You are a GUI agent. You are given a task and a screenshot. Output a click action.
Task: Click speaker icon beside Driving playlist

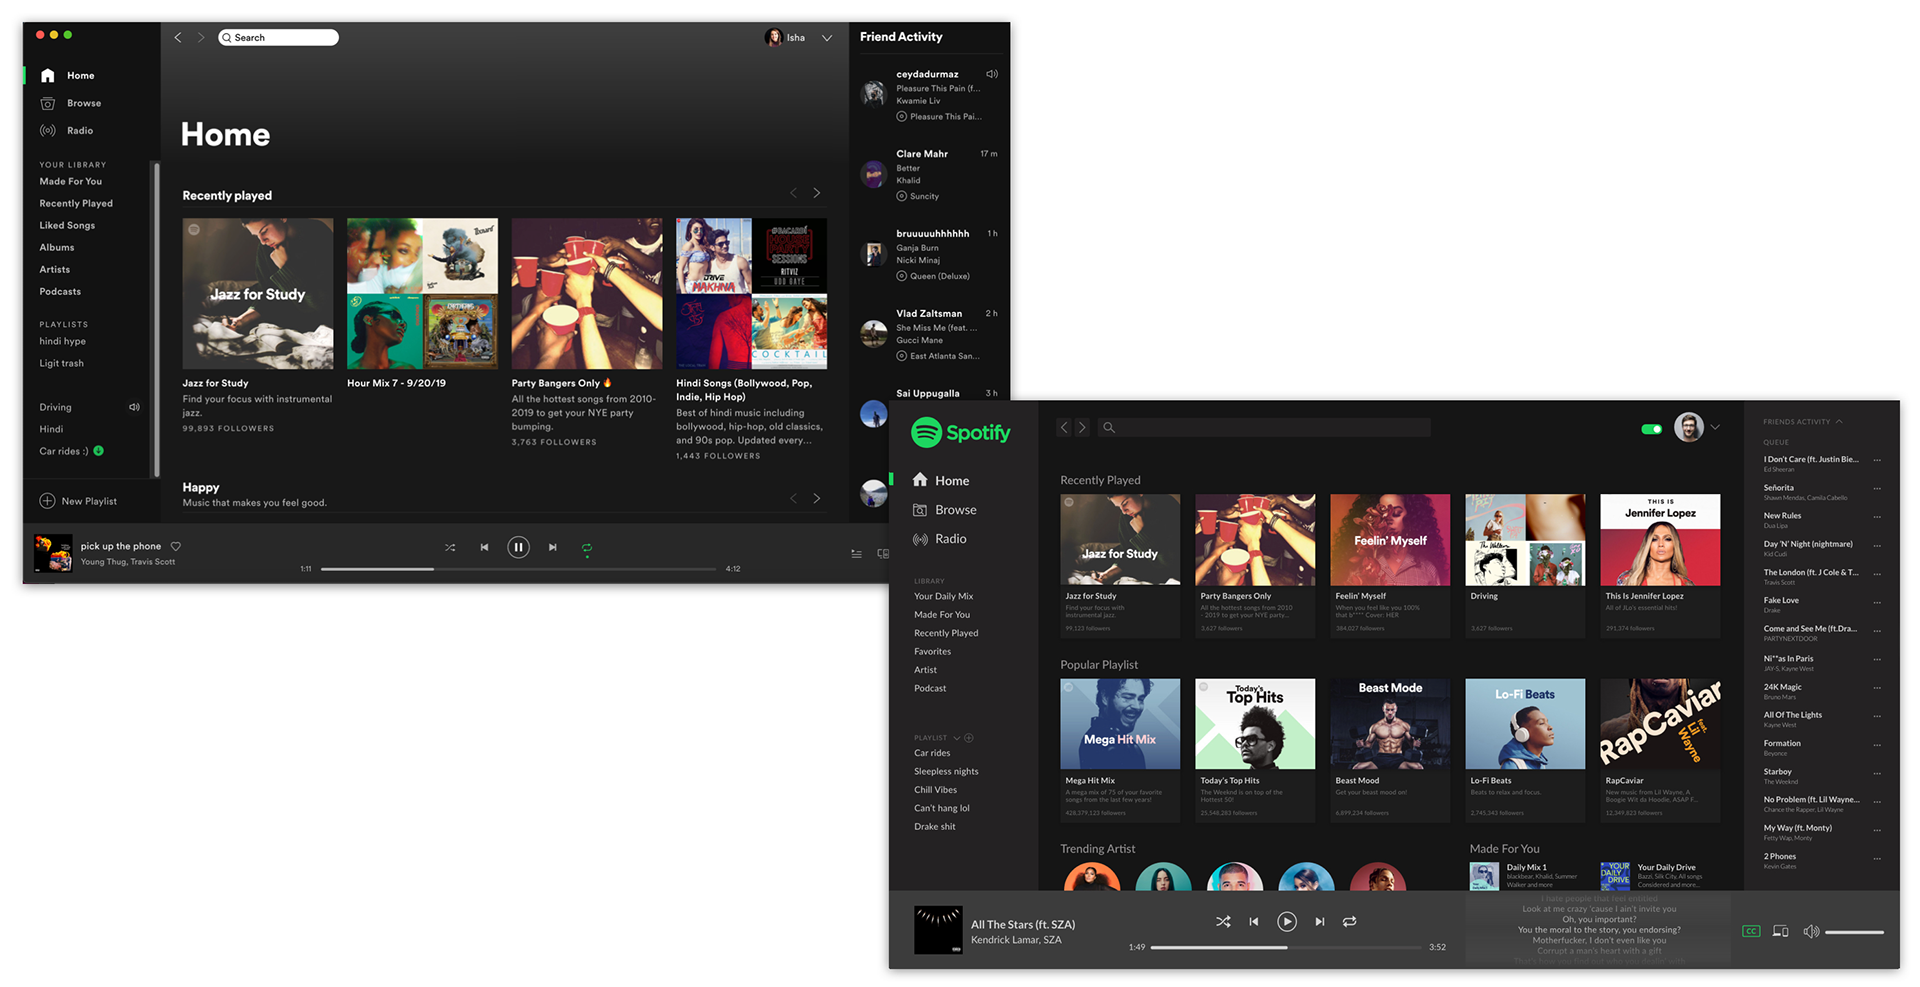(134, 407)
